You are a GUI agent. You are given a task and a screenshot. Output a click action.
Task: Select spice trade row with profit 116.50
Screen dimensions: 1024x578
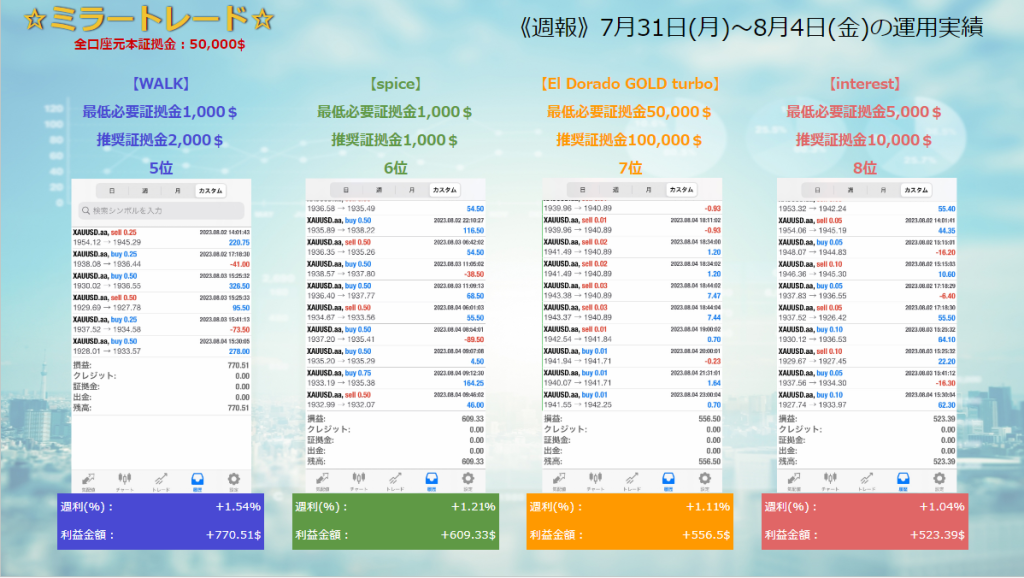395,225
